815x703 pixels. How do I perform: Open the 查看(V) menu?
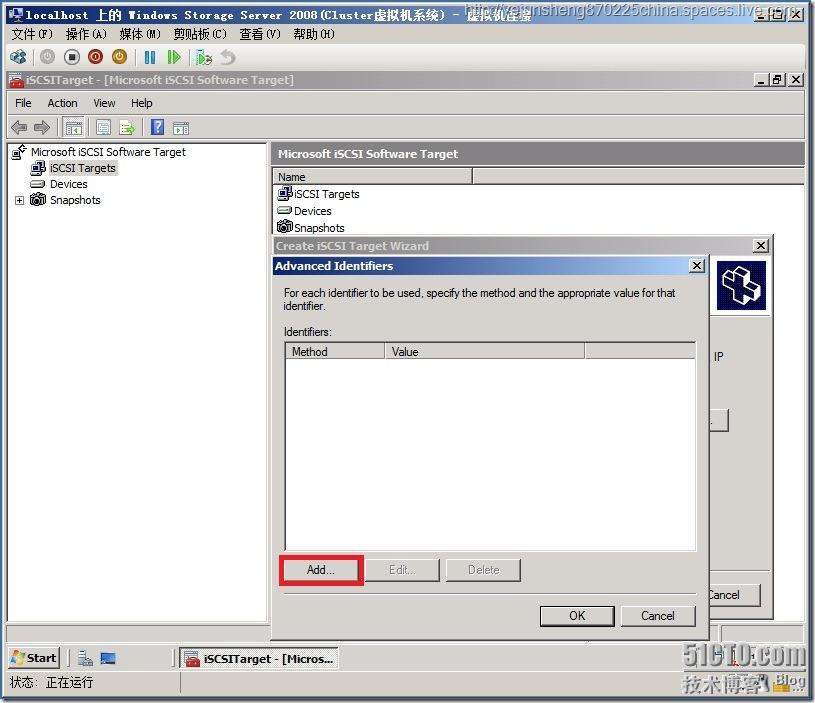(x=260, y=34)
